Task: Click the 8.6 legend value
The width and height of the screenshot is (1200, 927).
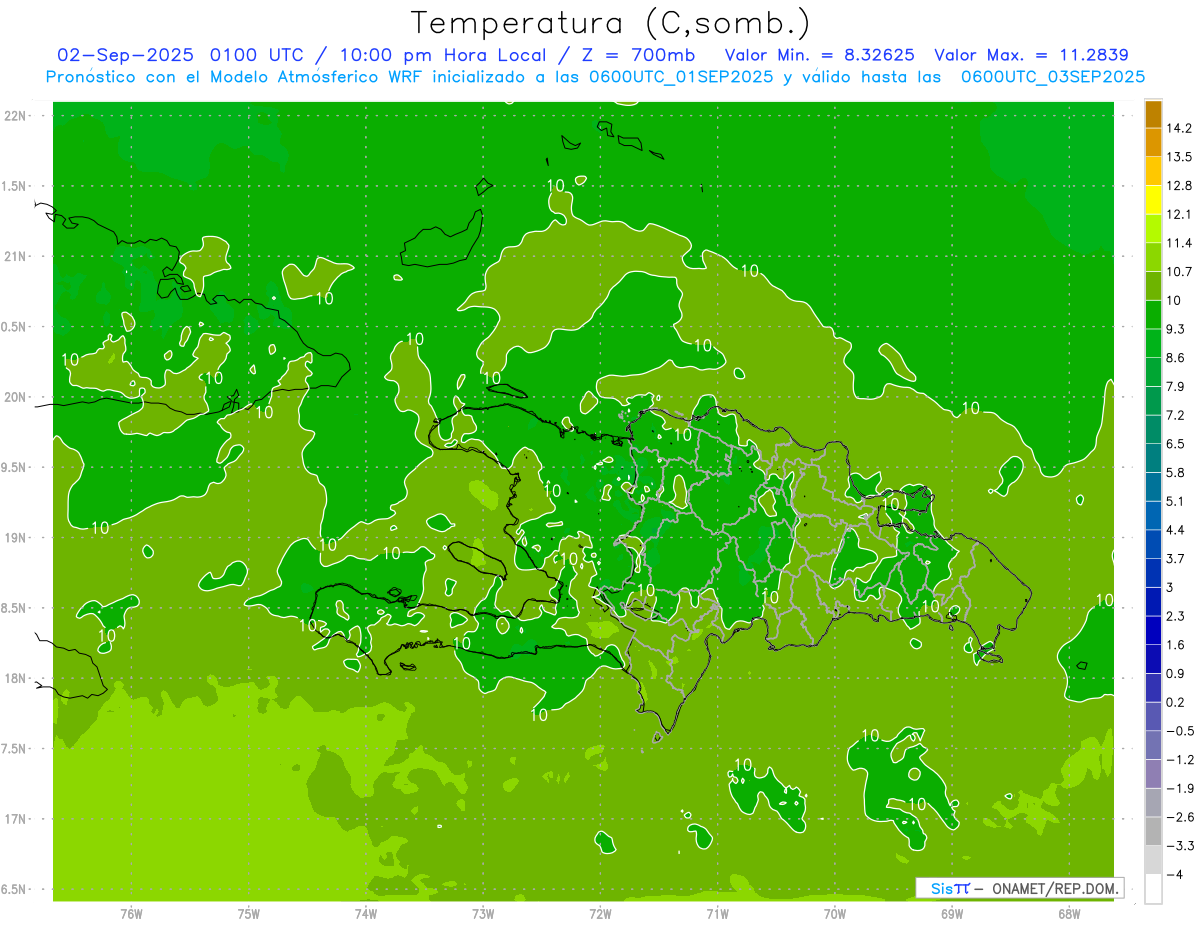Action: click(x=1176, y=358)
